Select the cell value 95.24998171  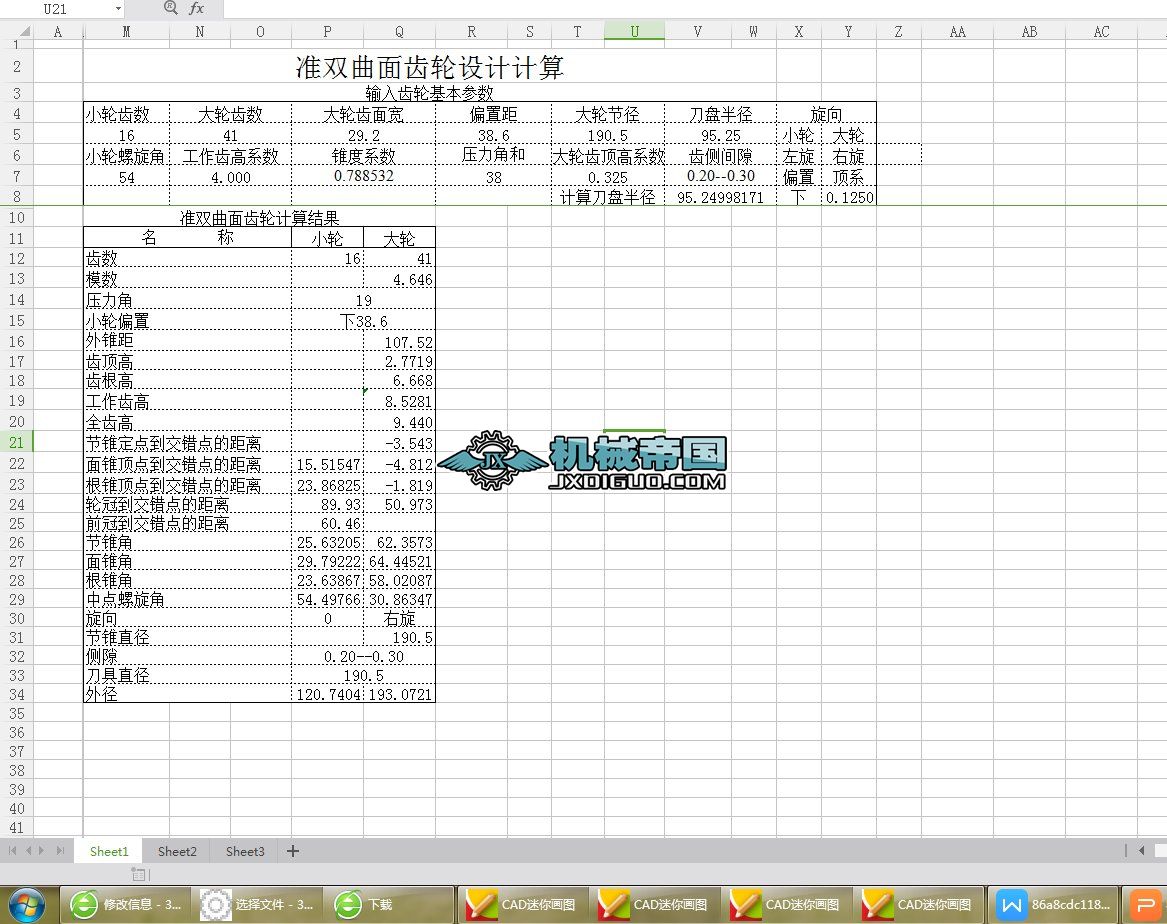[x=720, y=197]
